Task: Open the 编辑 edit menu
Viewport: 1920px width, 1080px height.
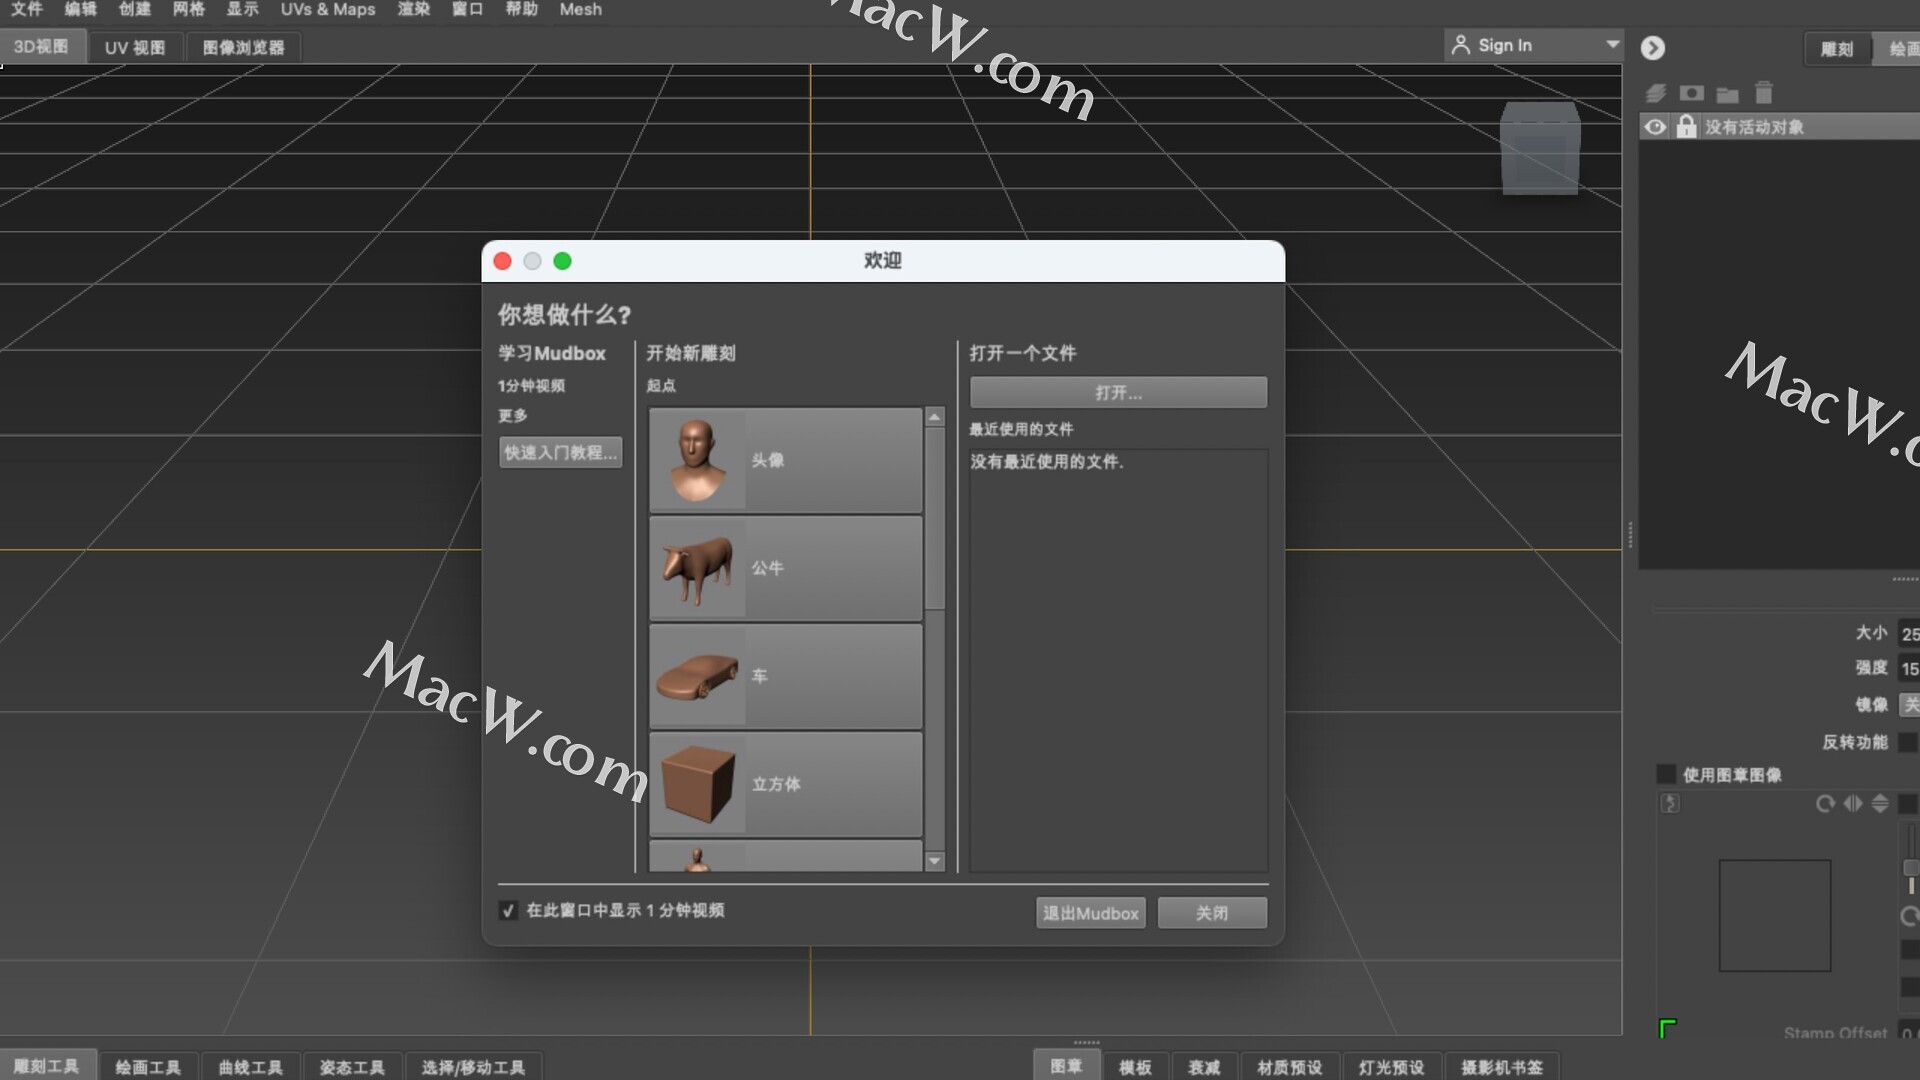Action: [x=81, y=9]
